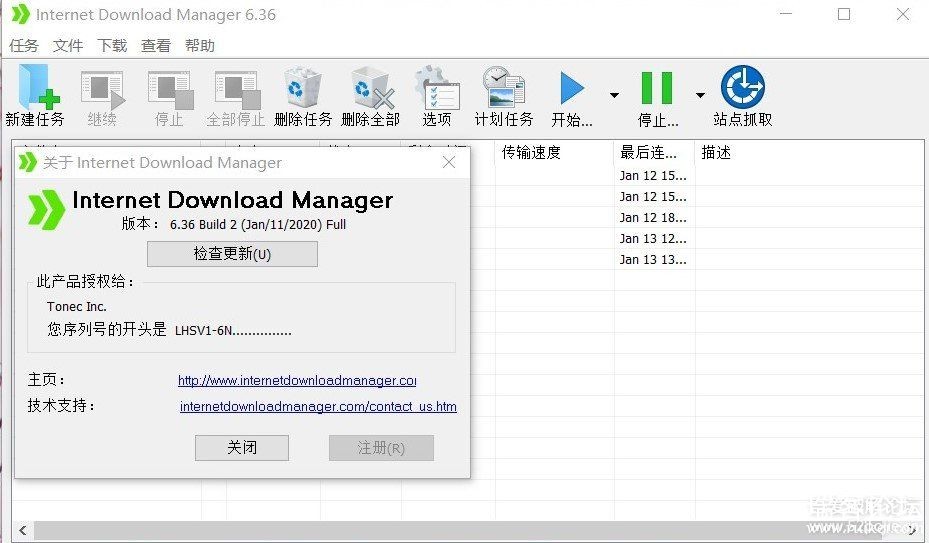Open Options (选项) from the toolbar

point(437,97)
